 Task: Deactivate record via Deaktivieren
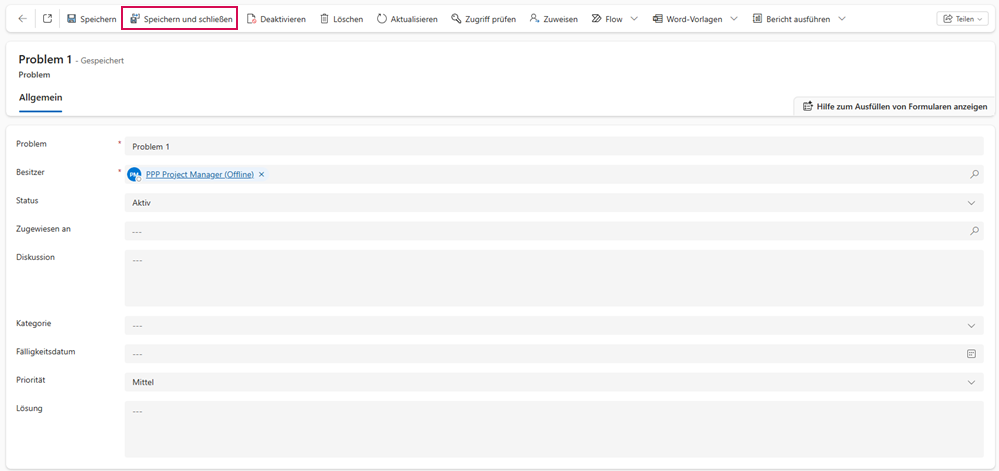(276, 19)
